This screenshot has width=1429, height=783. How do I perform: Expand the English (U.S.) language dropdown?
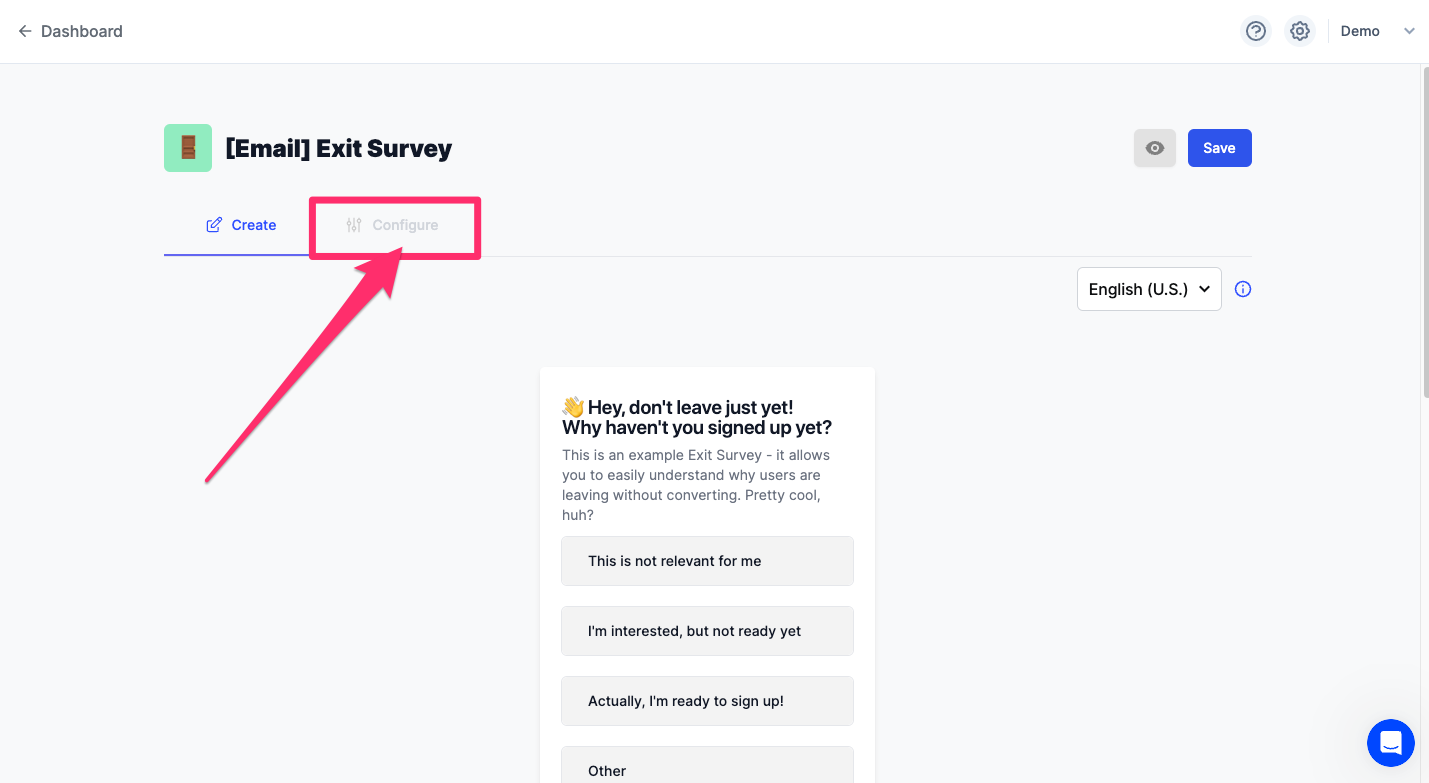(1149, 289)
